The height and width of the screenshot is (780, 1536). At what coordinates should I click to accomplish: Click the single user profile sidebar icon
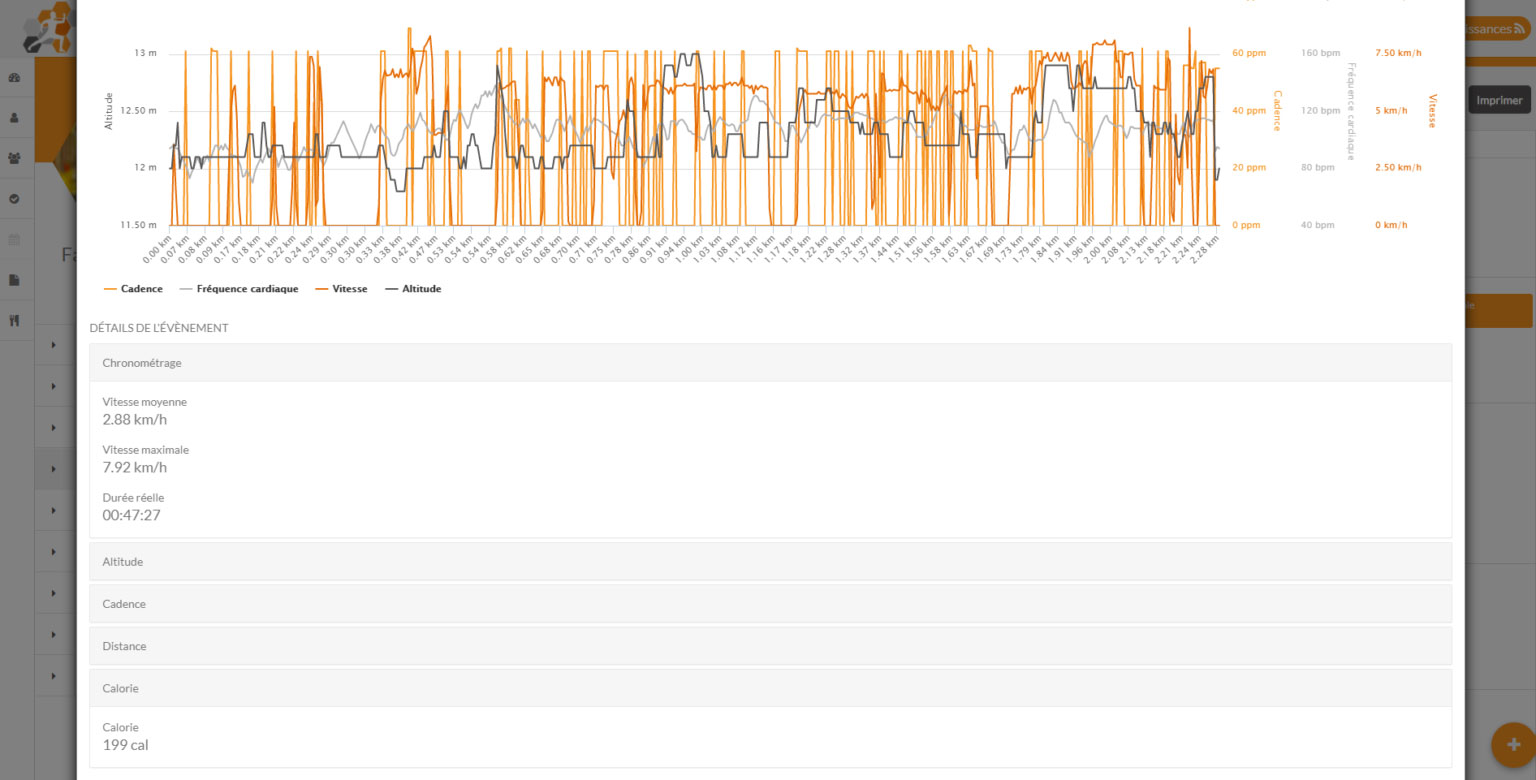[x=14, y=117]
